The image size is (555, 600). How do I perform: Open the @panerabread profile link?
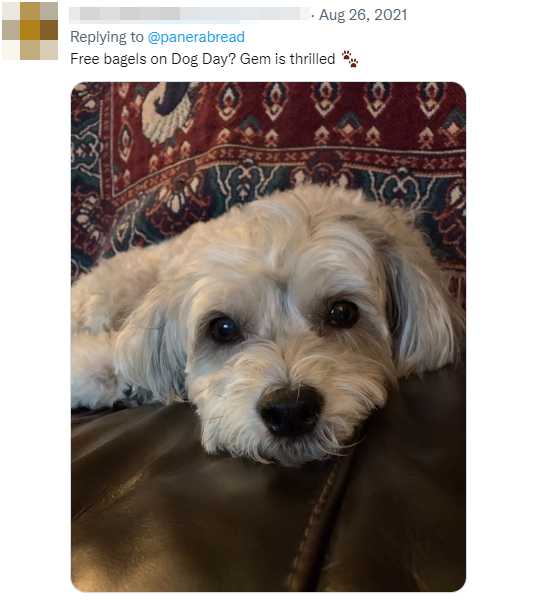[x=196, y=37]
